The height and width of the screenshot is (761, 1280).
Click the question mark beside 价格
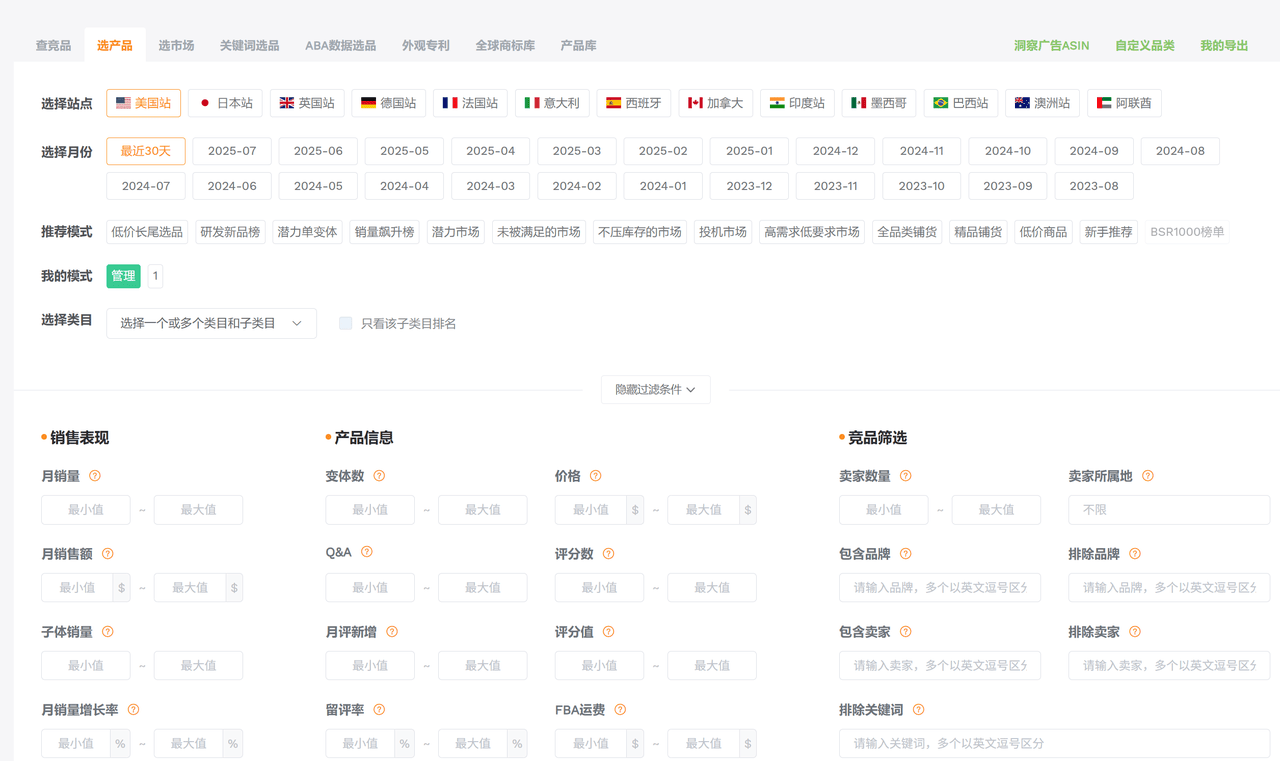click(x=597, y=476)
